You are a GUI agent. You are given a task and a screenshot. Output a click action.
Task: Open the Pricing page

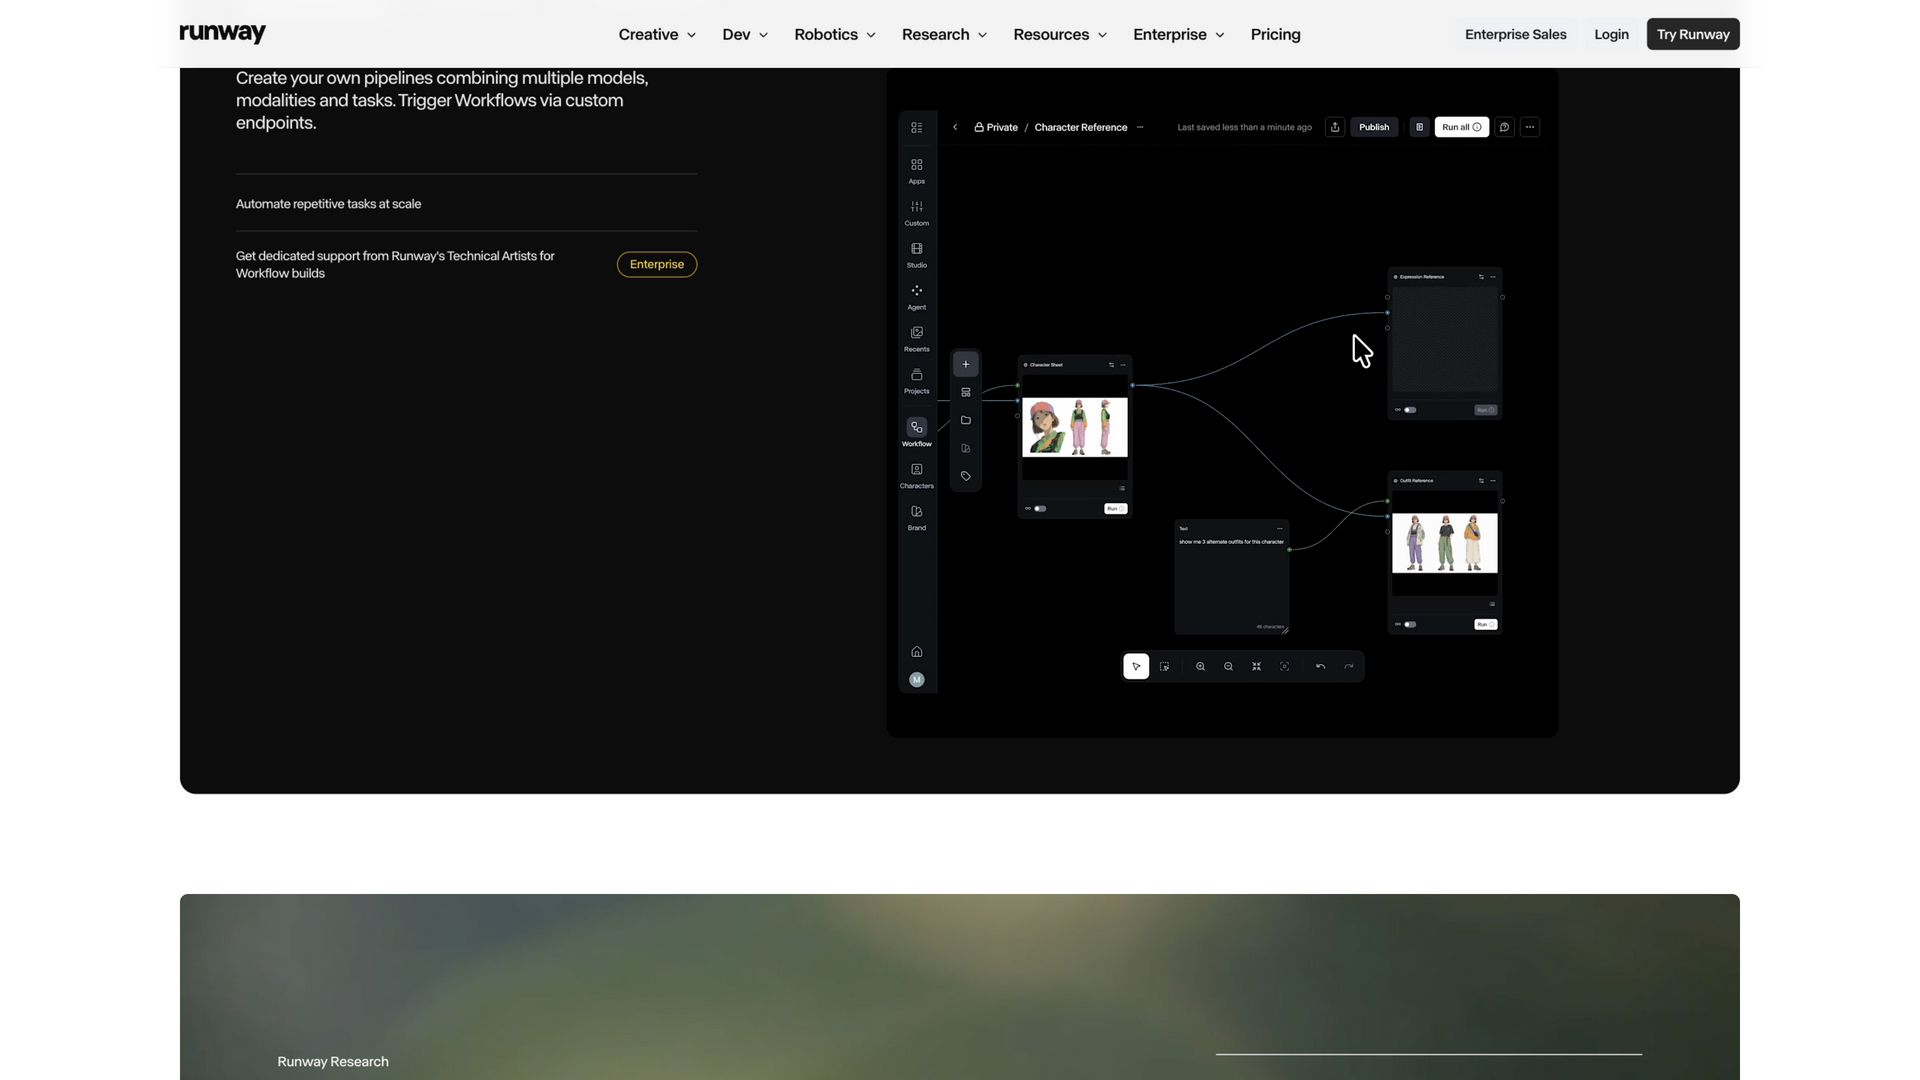pyautogui.click(x=1275, y=34)
